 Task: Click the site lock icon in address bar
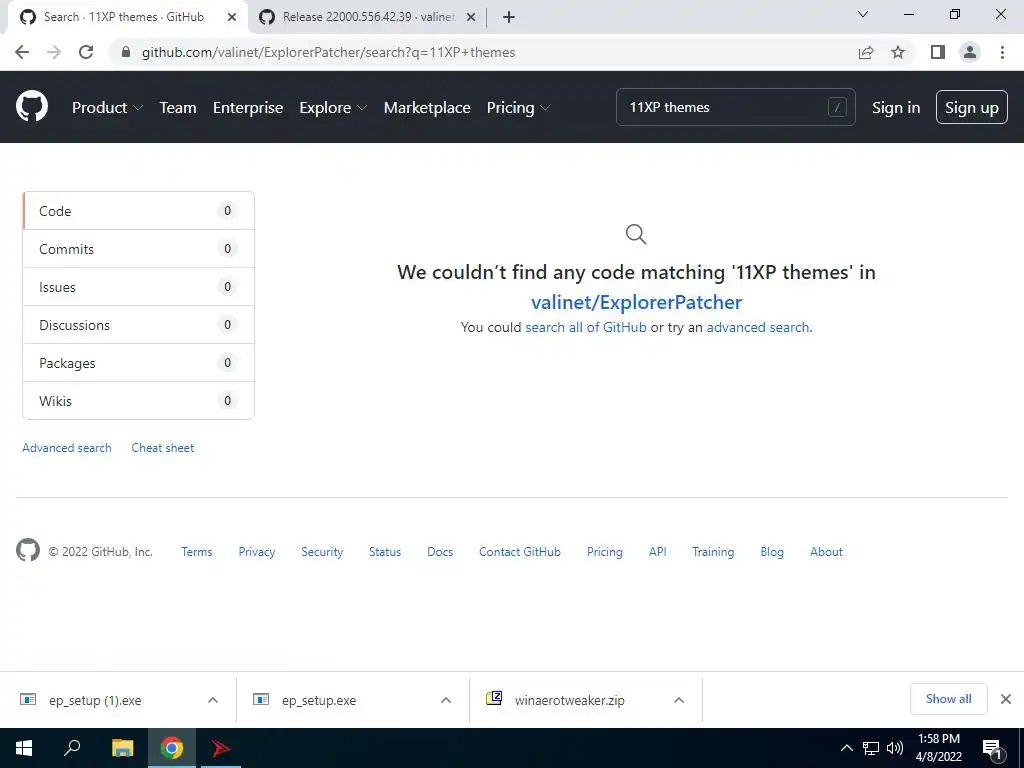126,52
